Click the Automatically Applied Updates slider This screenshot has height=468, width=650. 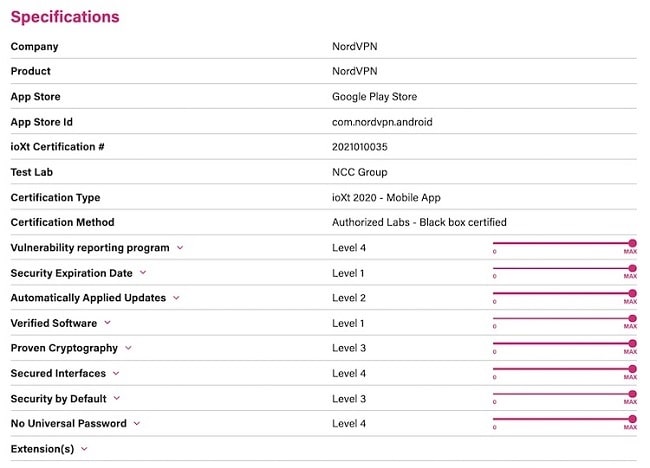click(563, 293)
